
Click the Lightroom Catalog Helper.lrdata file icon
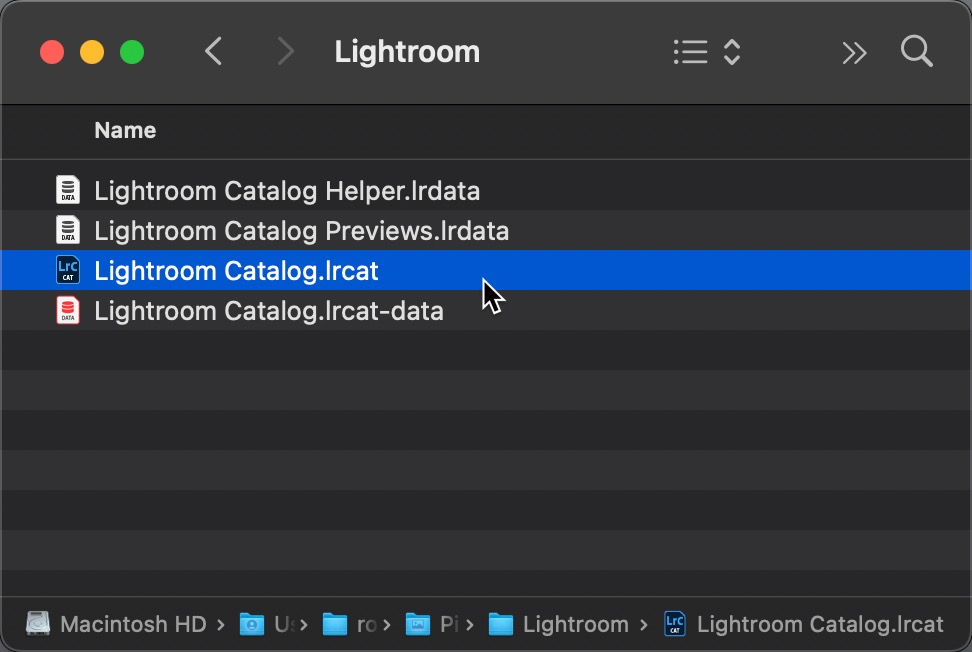[68, 190]
